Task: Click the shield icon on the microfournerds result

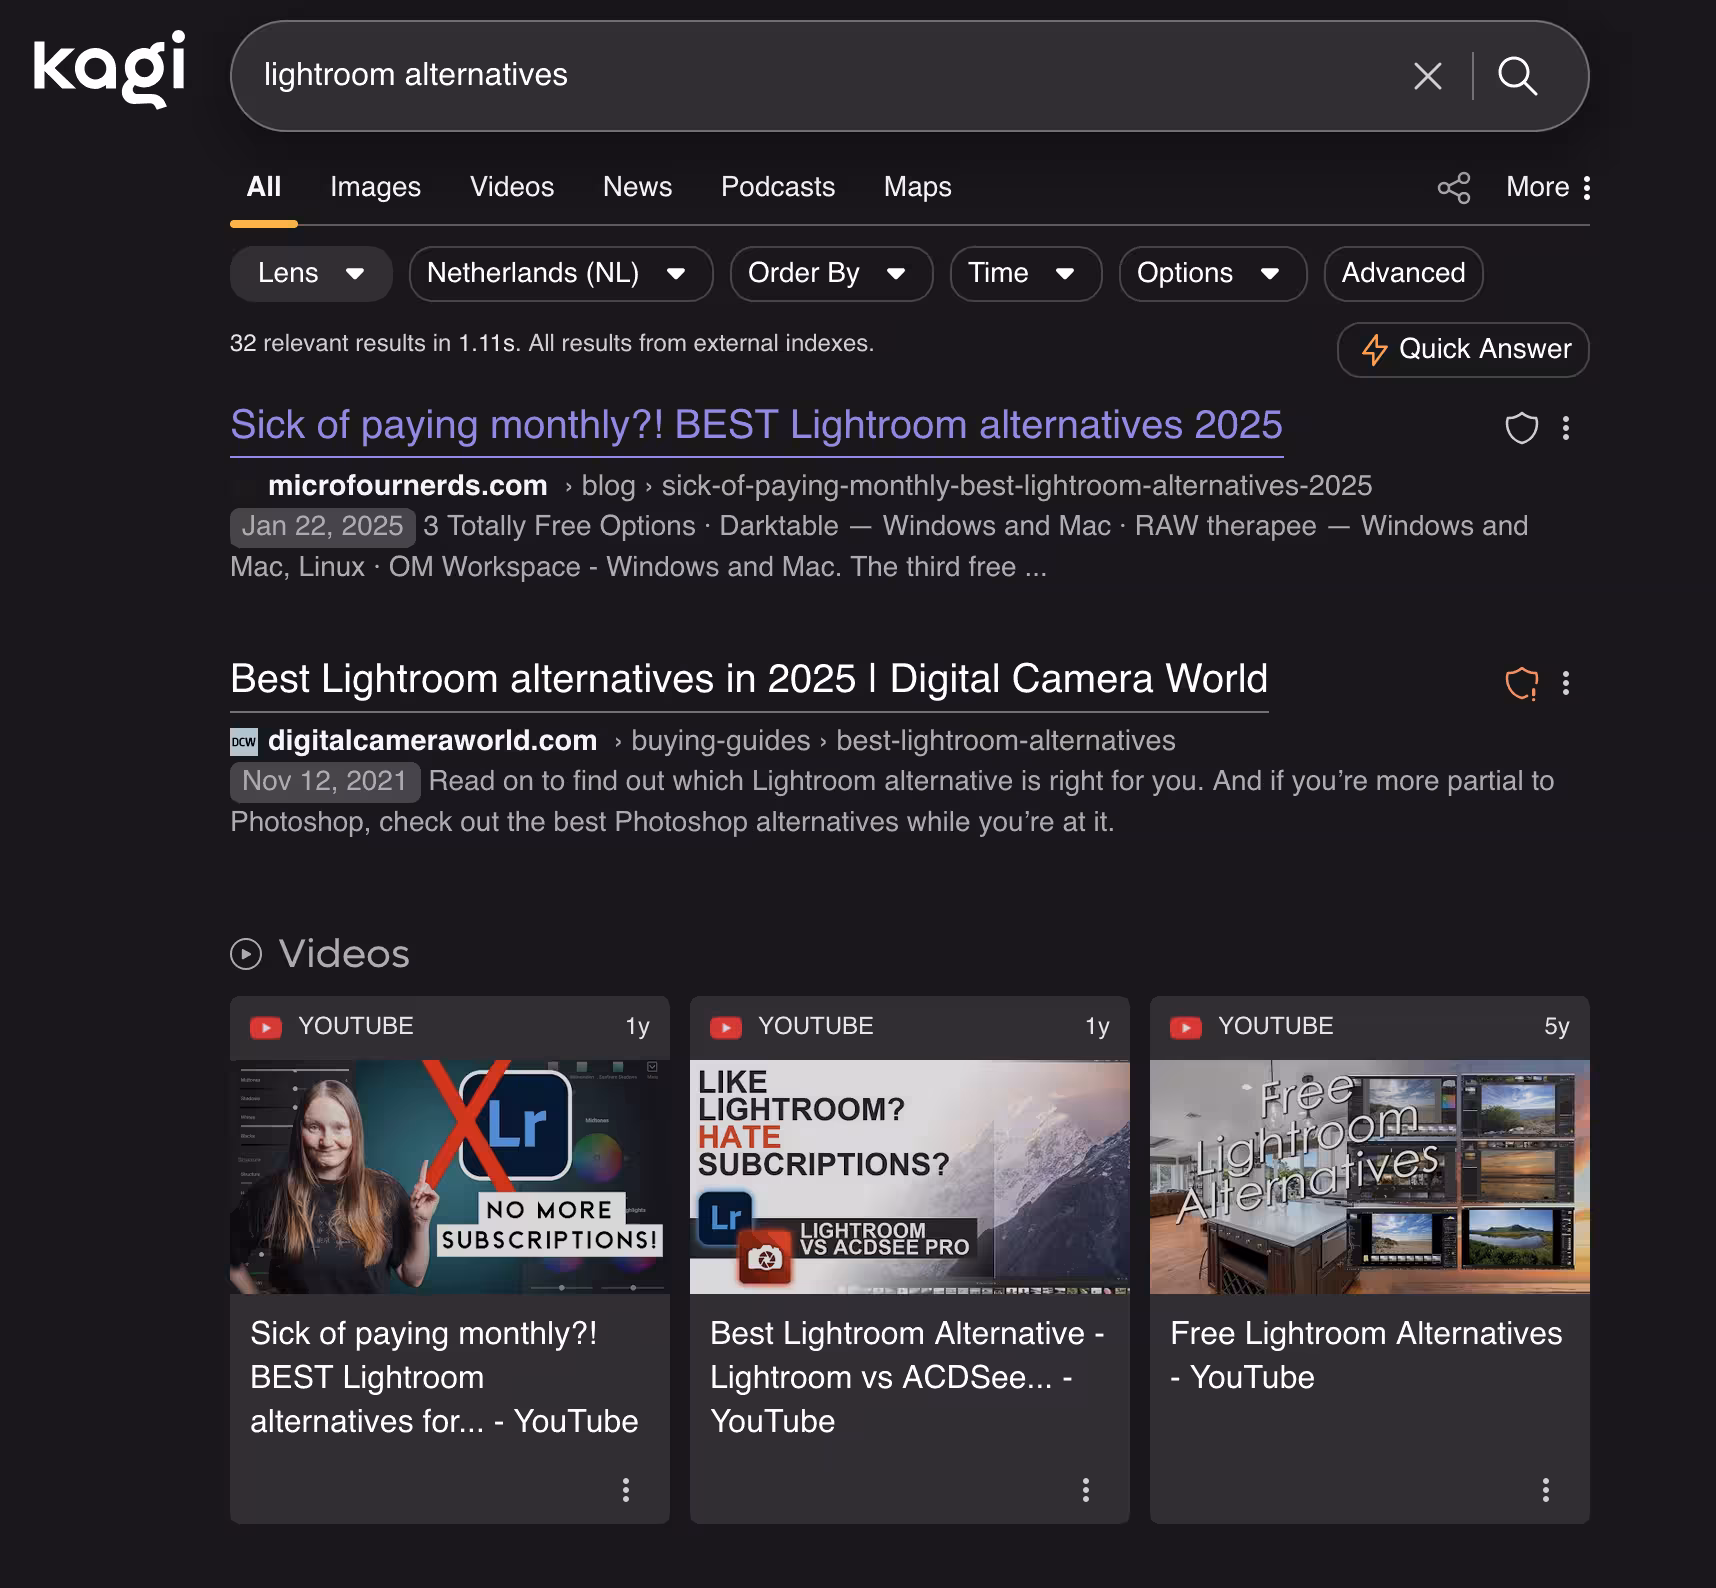Action: (1522, 429)
